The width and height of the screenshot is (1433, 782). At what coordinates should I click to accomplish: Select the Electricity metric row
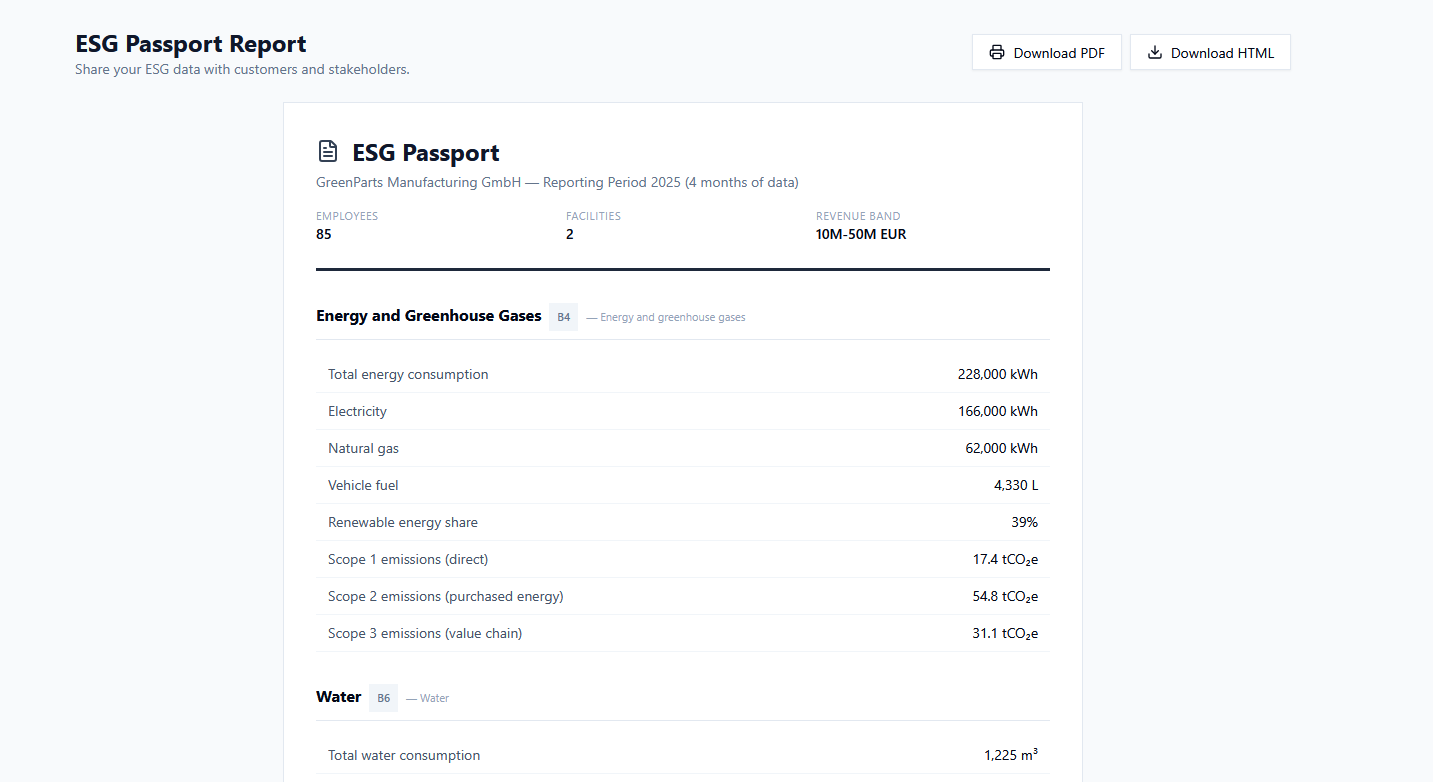coord(357,411)
